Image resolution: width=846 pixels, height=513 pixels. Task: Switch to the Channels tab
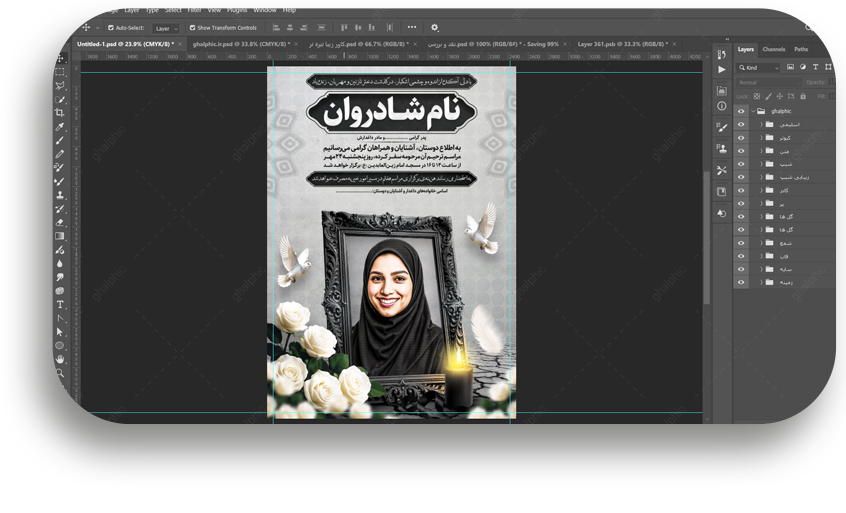tap(773, 49)
